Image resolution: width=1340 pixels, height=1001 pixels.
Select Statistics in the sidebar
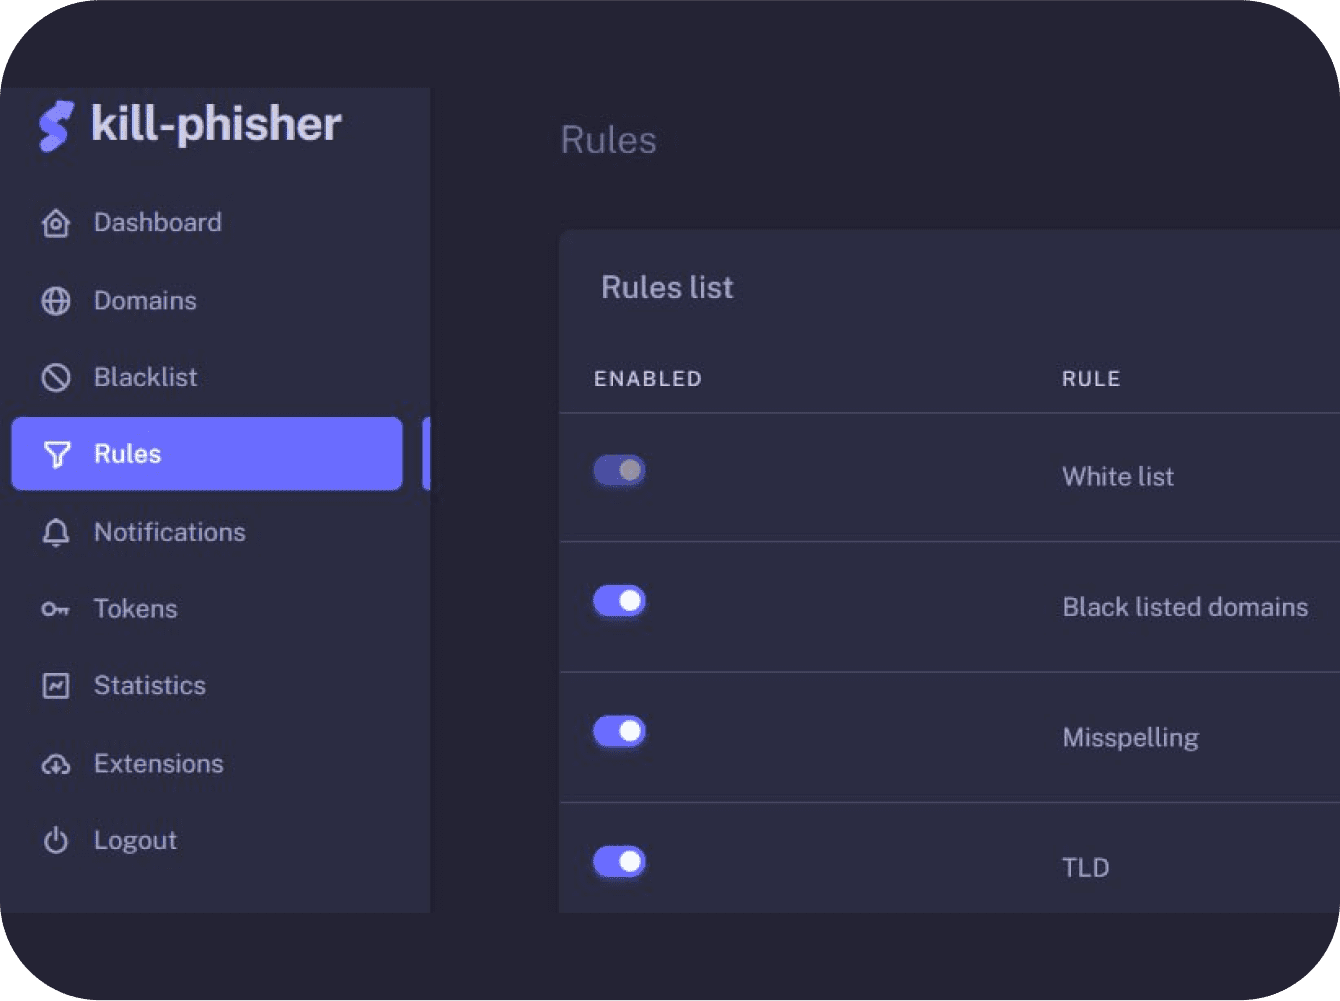[149, 685]
